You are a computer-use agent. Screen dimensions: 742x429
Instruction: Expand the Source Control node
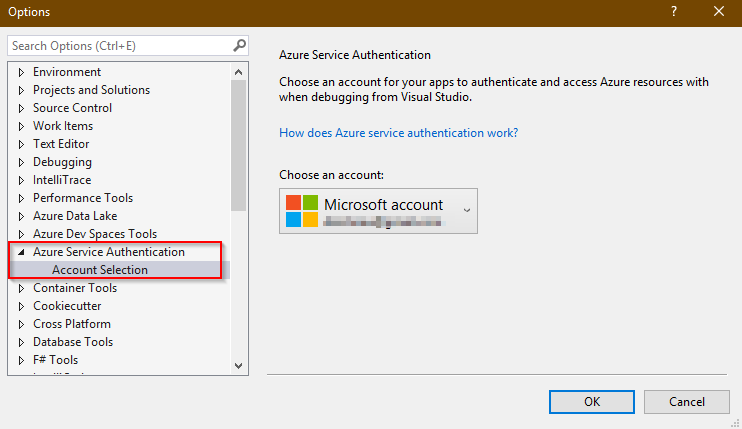(x=21, y=108)
